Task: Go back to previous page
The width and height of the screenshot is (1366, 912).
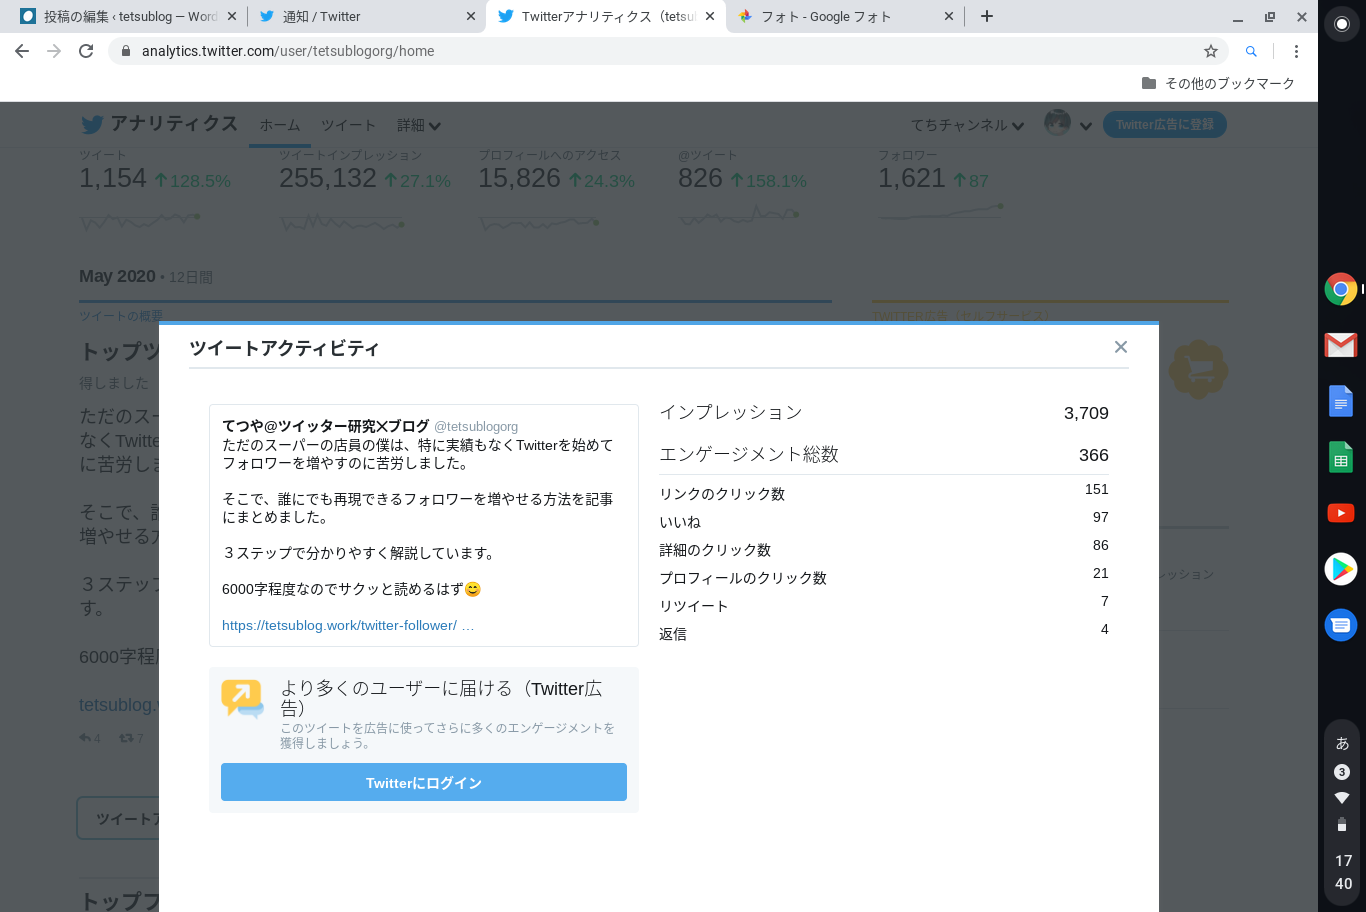Action: pos(22,51)
